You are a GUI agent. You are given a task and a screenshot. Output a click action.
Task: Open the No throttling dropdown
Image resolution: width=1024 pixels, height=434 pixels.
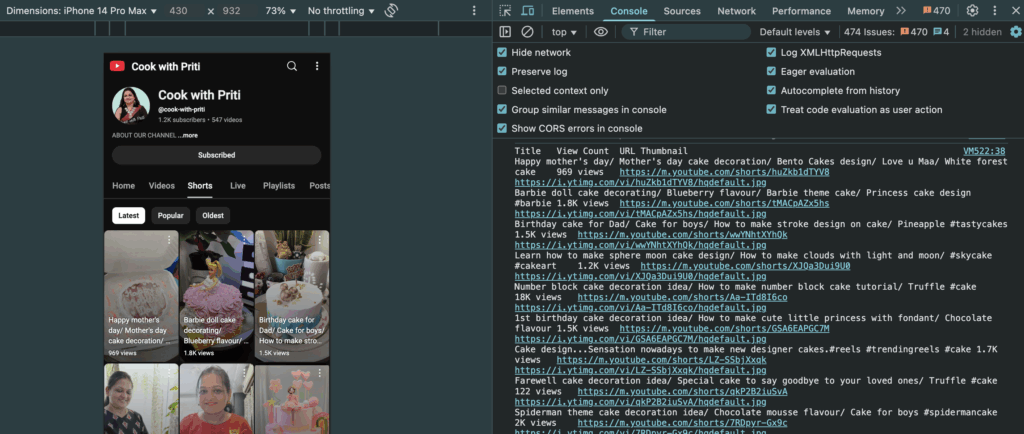341,10
